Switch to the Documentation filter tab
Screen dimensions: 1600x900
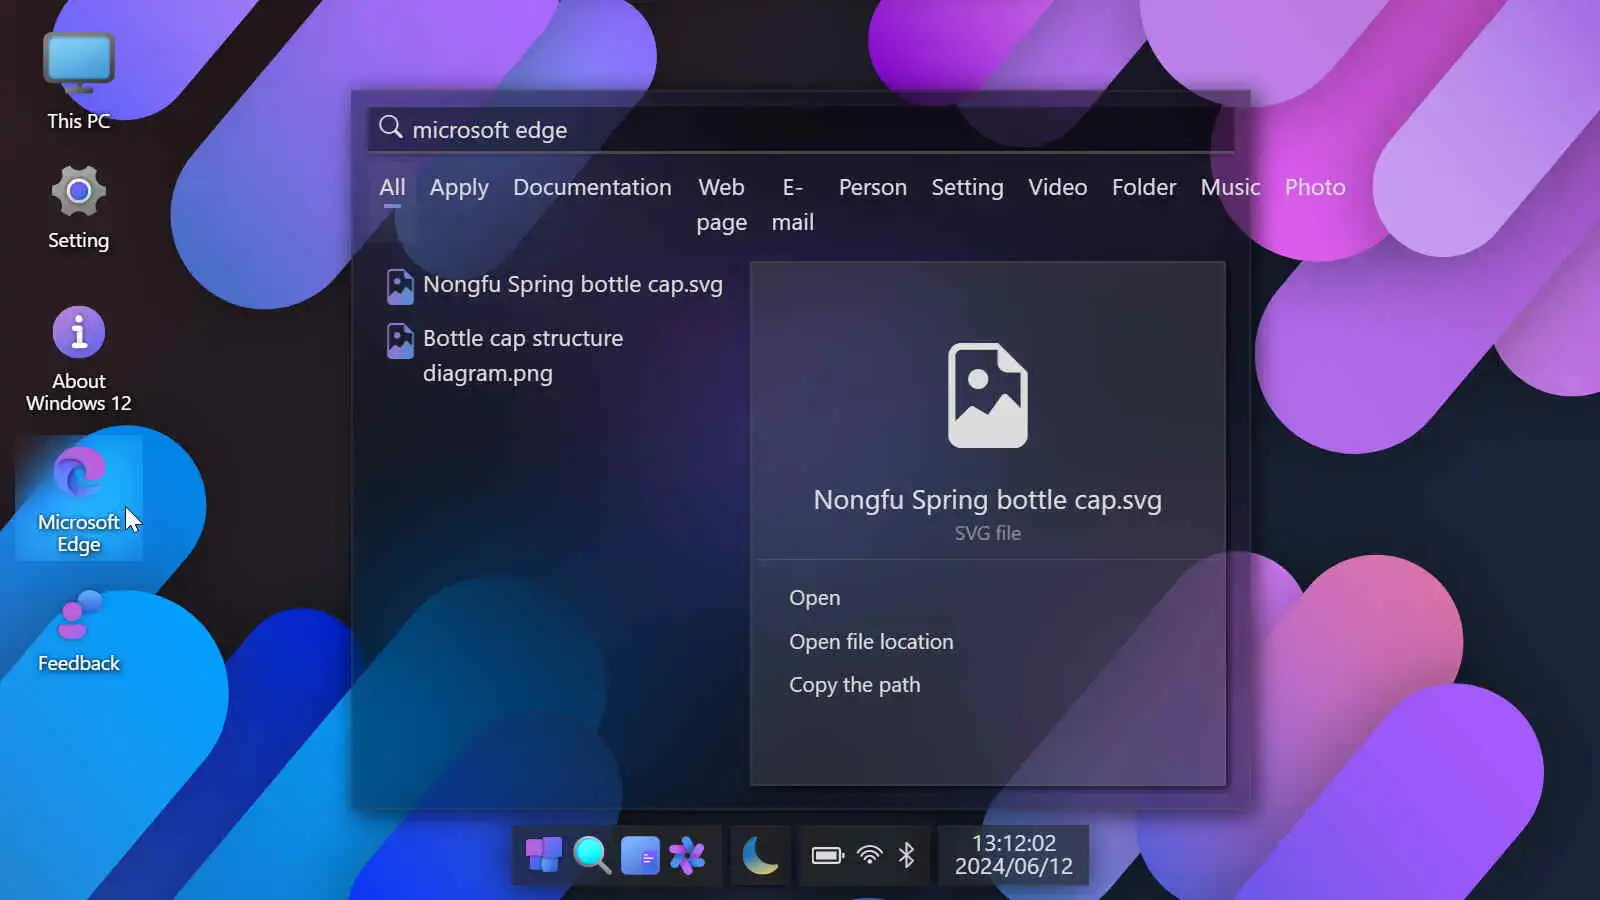592,187
